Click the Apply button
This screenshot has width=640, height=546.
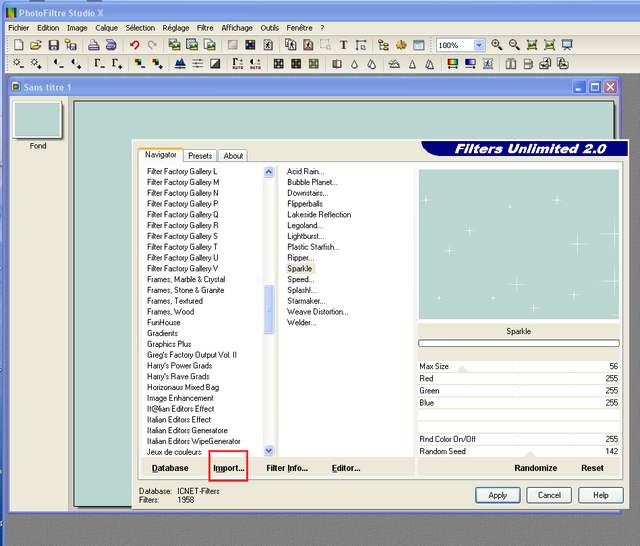click(498, 495)
